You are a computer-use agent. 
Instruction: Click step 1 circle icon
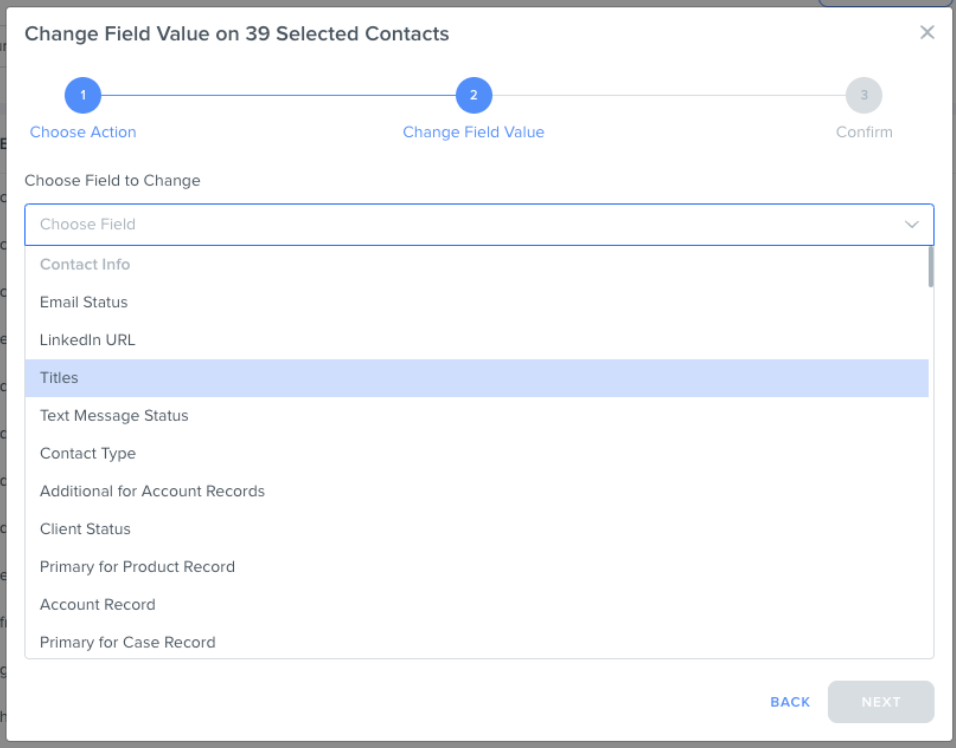[x=83, y=95]
